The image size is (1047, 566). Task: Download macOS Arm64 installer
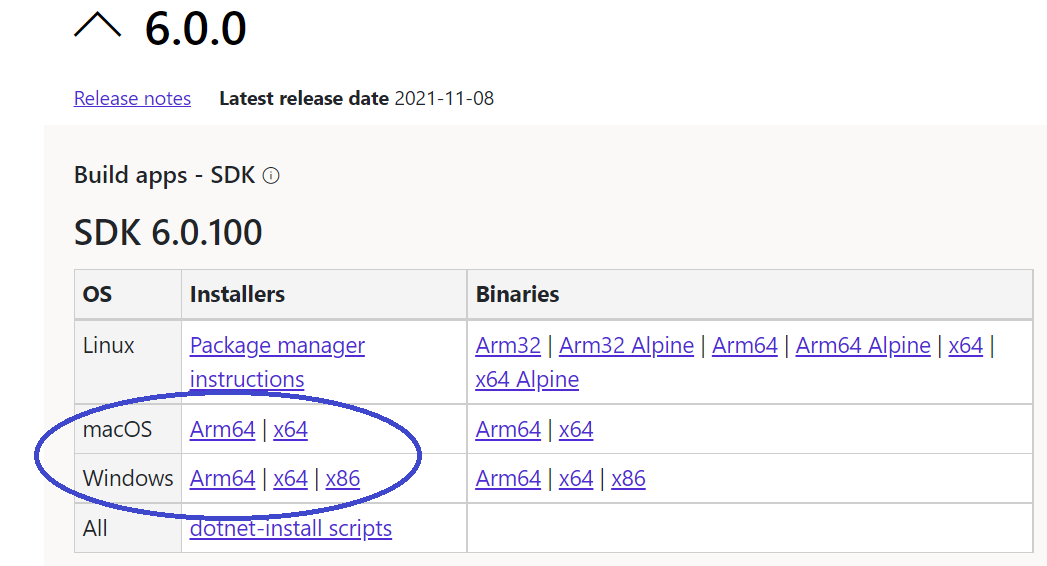(x=222, y=429)
